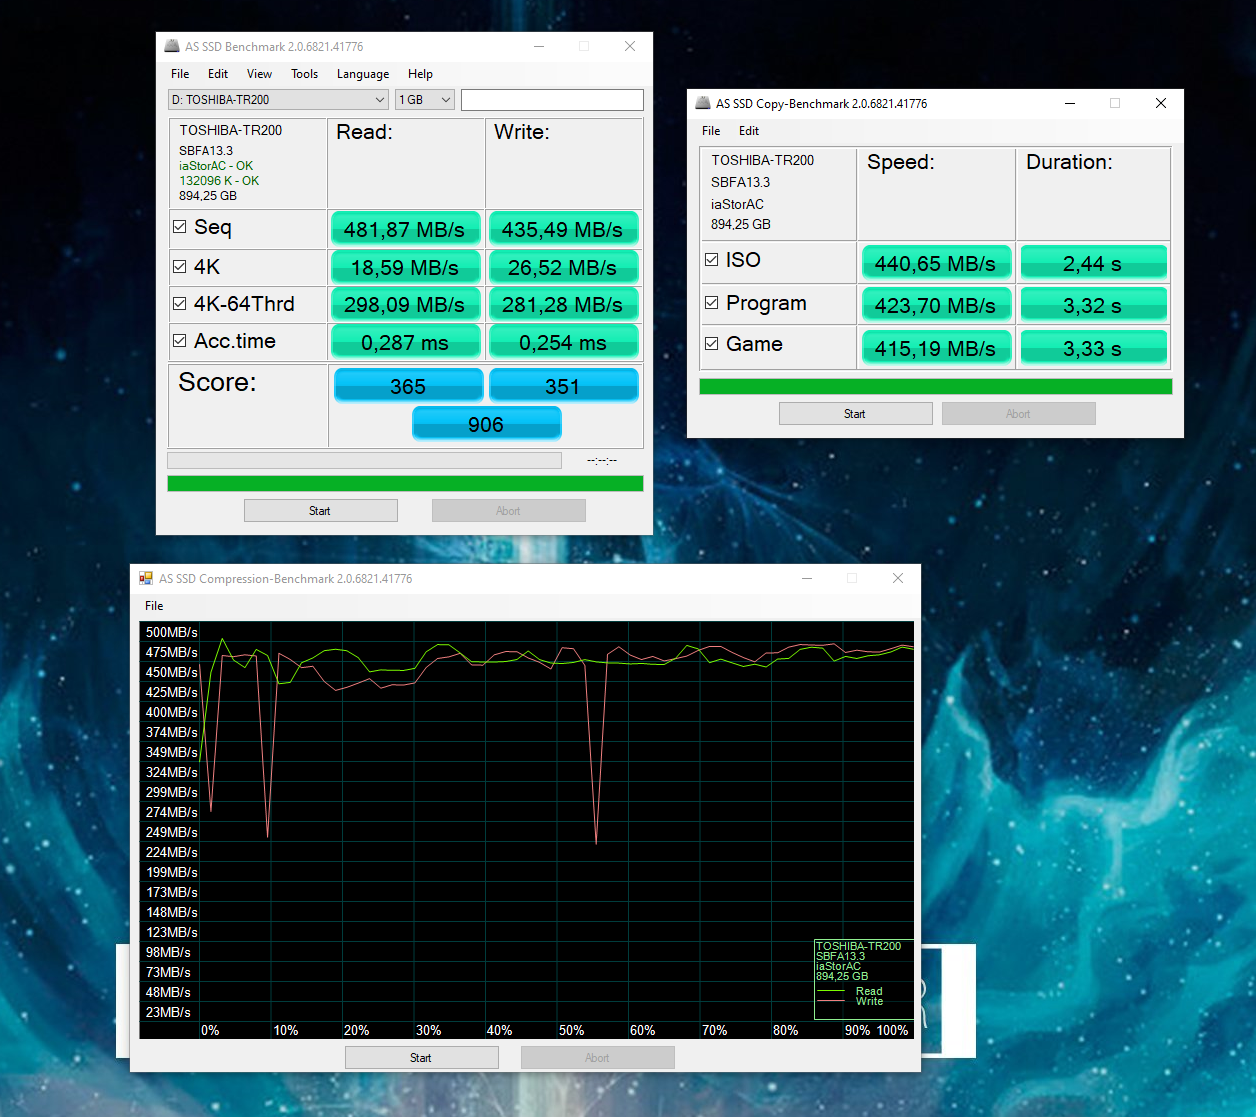Expand the 1 GB test size dropdown
This screenshot has height=1117, width=1256.
click(x=425, y=100)
